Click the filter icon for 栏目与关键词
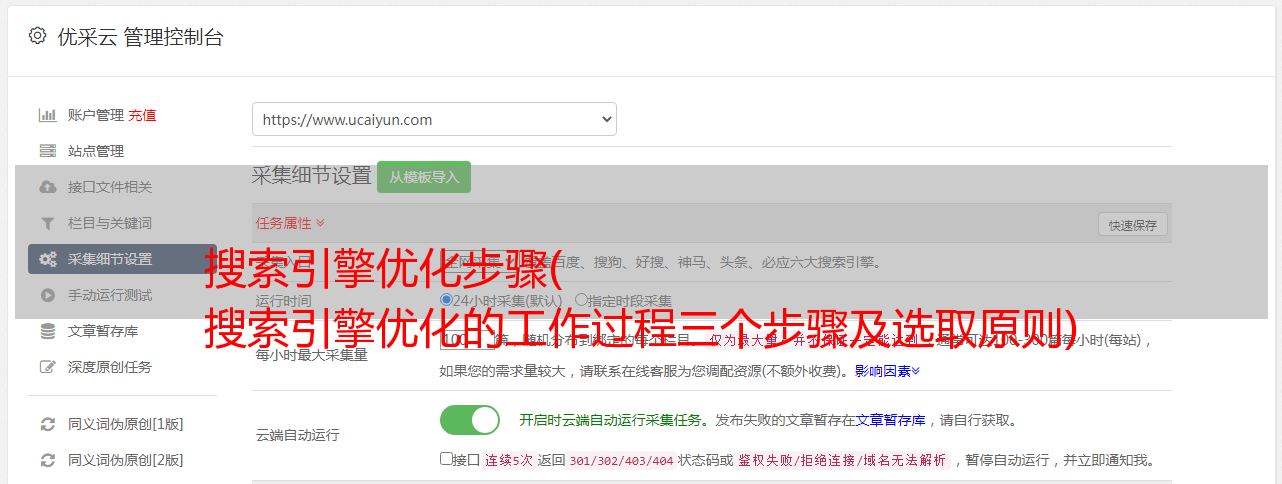1282x484 pixels. pyautogui.click(x=47, y=223)
